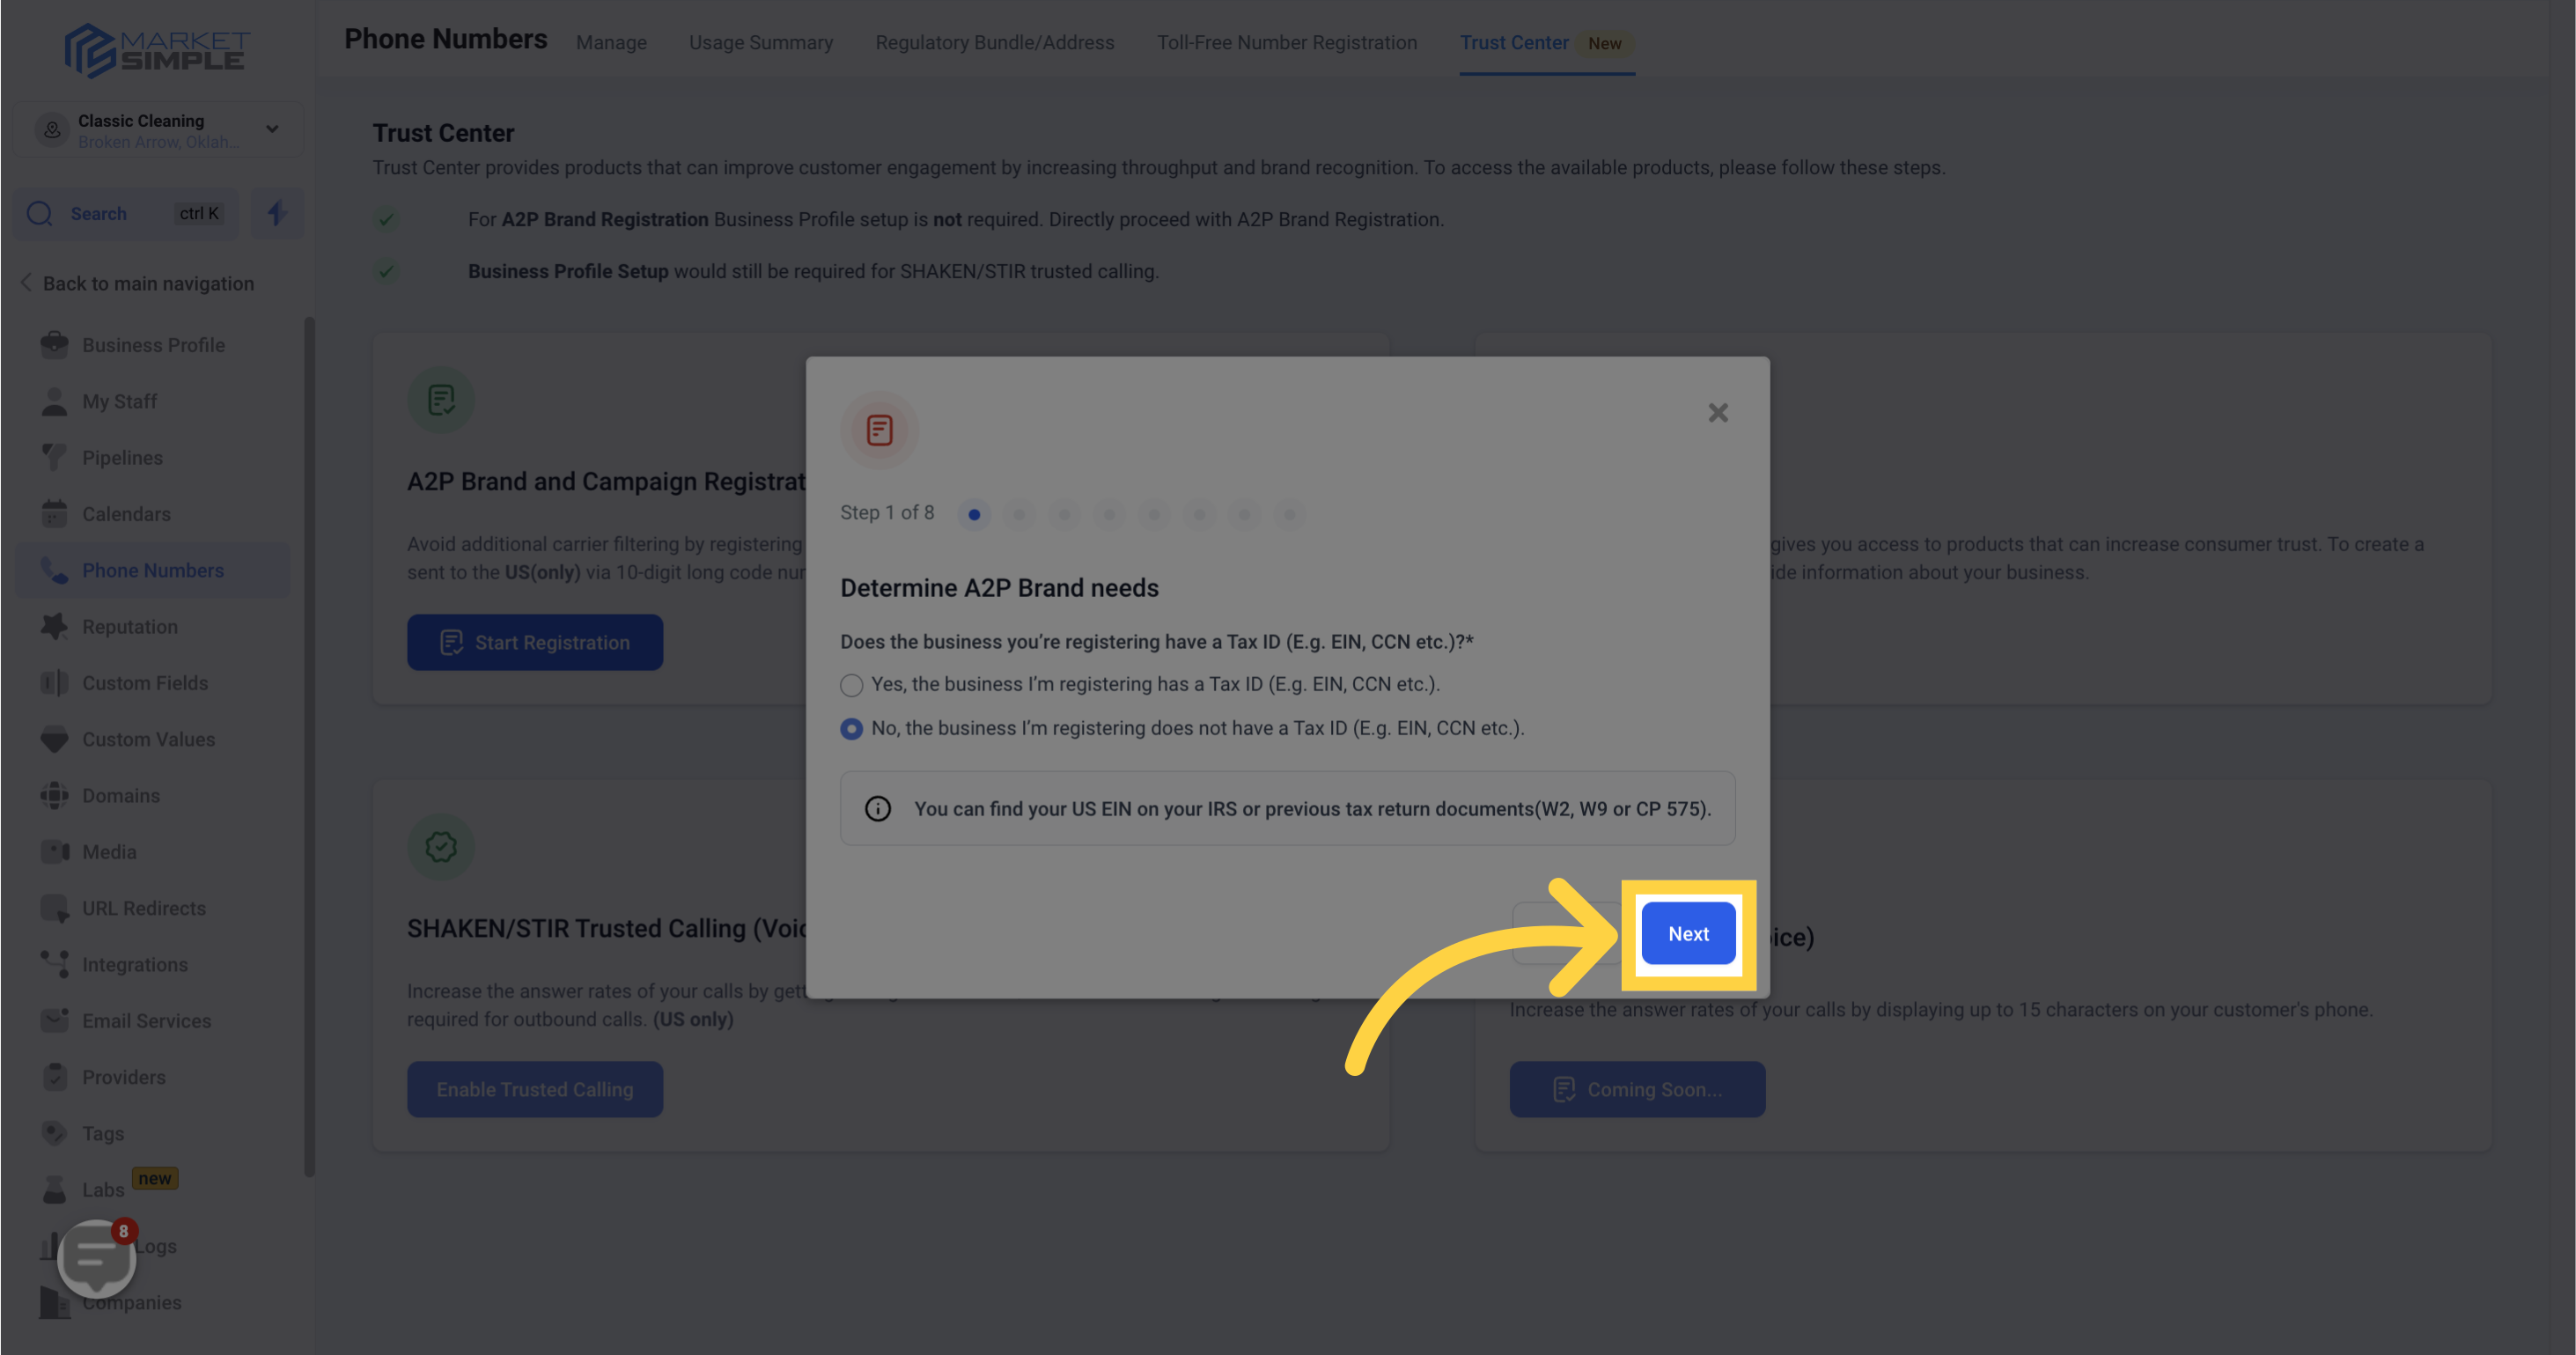Switch to the Usage Summary tab

point(760,42)
